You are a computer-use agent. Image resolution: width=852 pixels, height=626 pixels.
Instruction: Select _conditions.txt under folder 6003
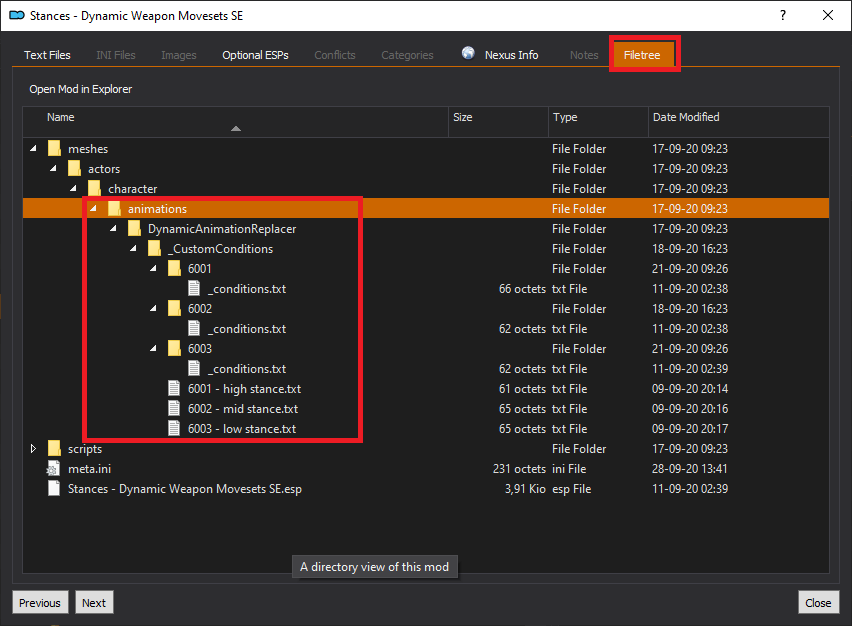[247, 368]
